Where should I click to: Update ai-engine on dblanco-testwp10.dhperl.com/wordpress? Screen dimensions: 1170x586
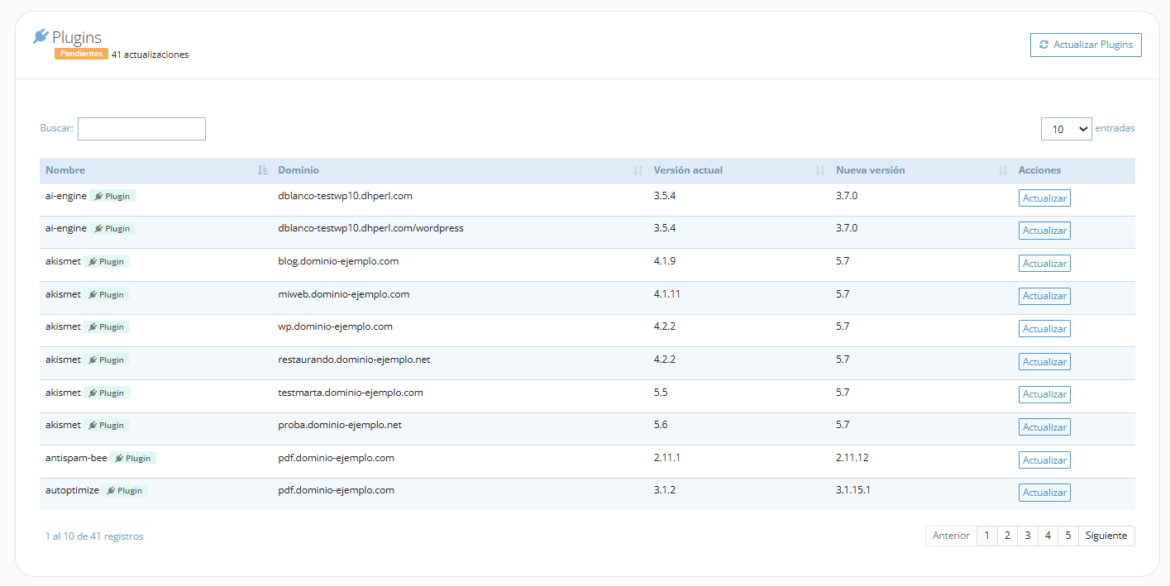[x=1045, y=231]
